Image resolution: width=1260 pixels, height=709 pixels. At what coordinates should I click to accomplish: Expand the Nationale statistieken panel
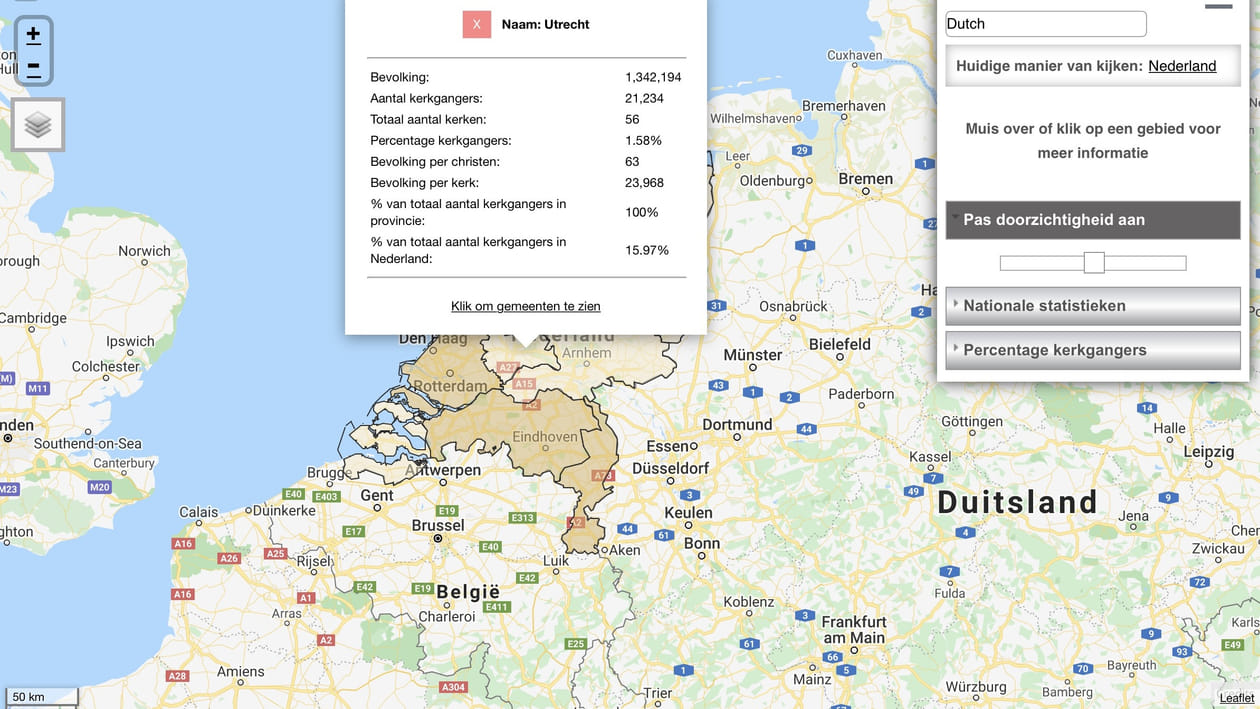pos(1092,305)
